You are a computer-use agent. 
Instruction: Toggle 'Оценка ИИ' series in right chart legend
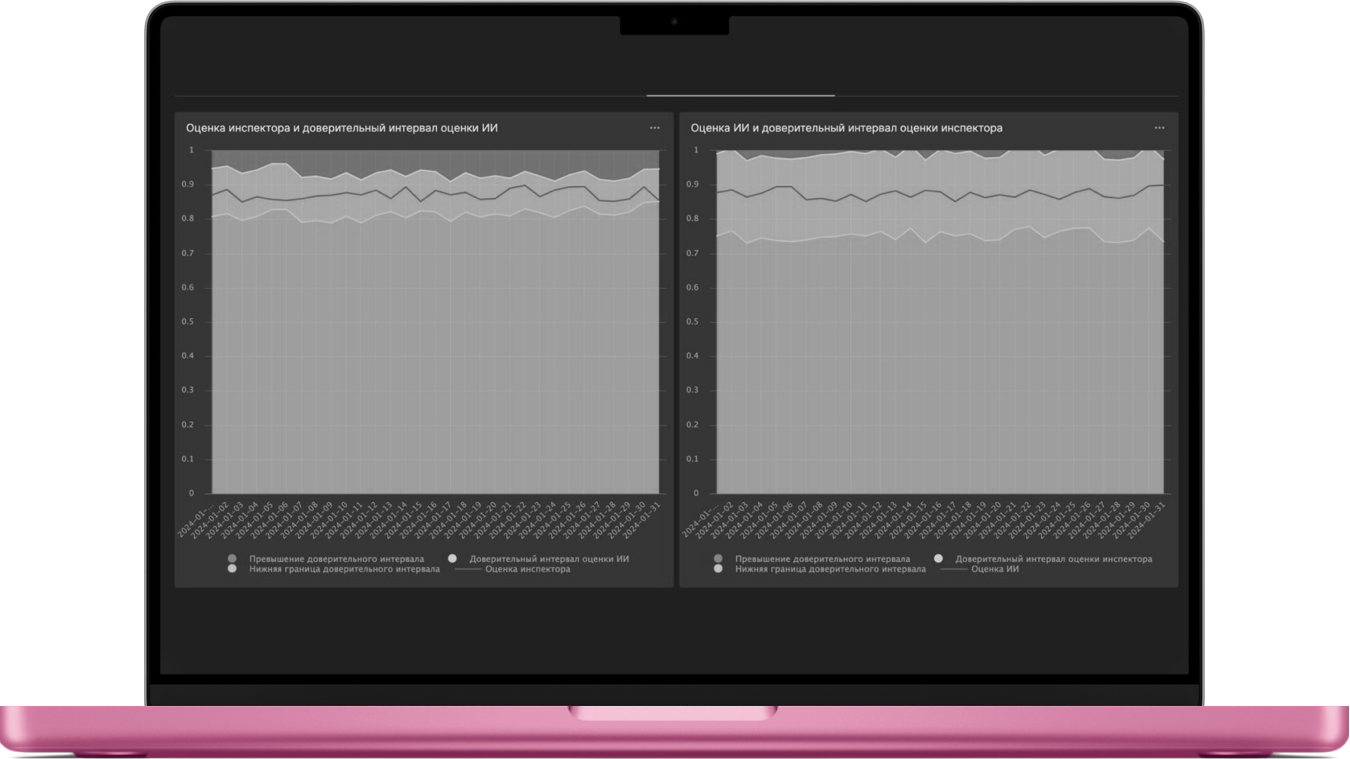pyautogui.click(x=995, y=569)
